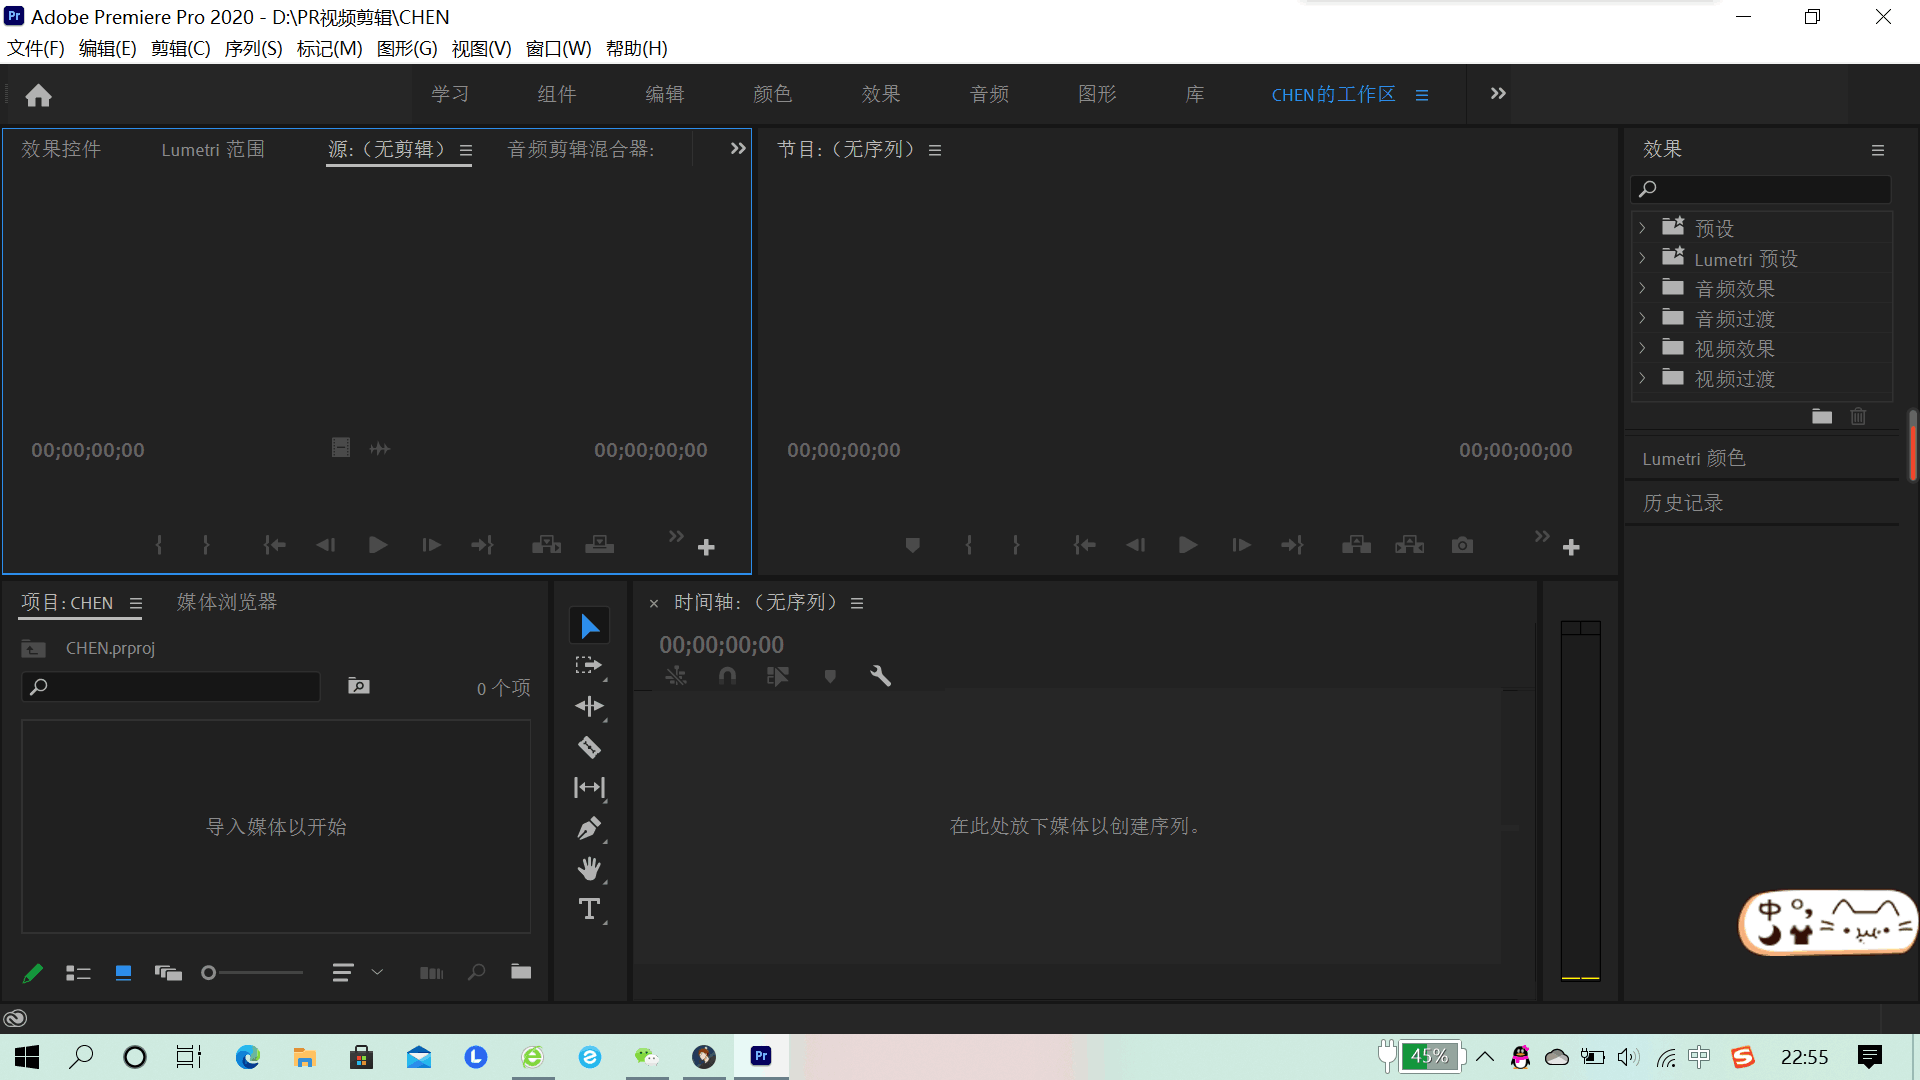Click Insert button in Source monitor

pyautogui.click(x=546, y=545)
